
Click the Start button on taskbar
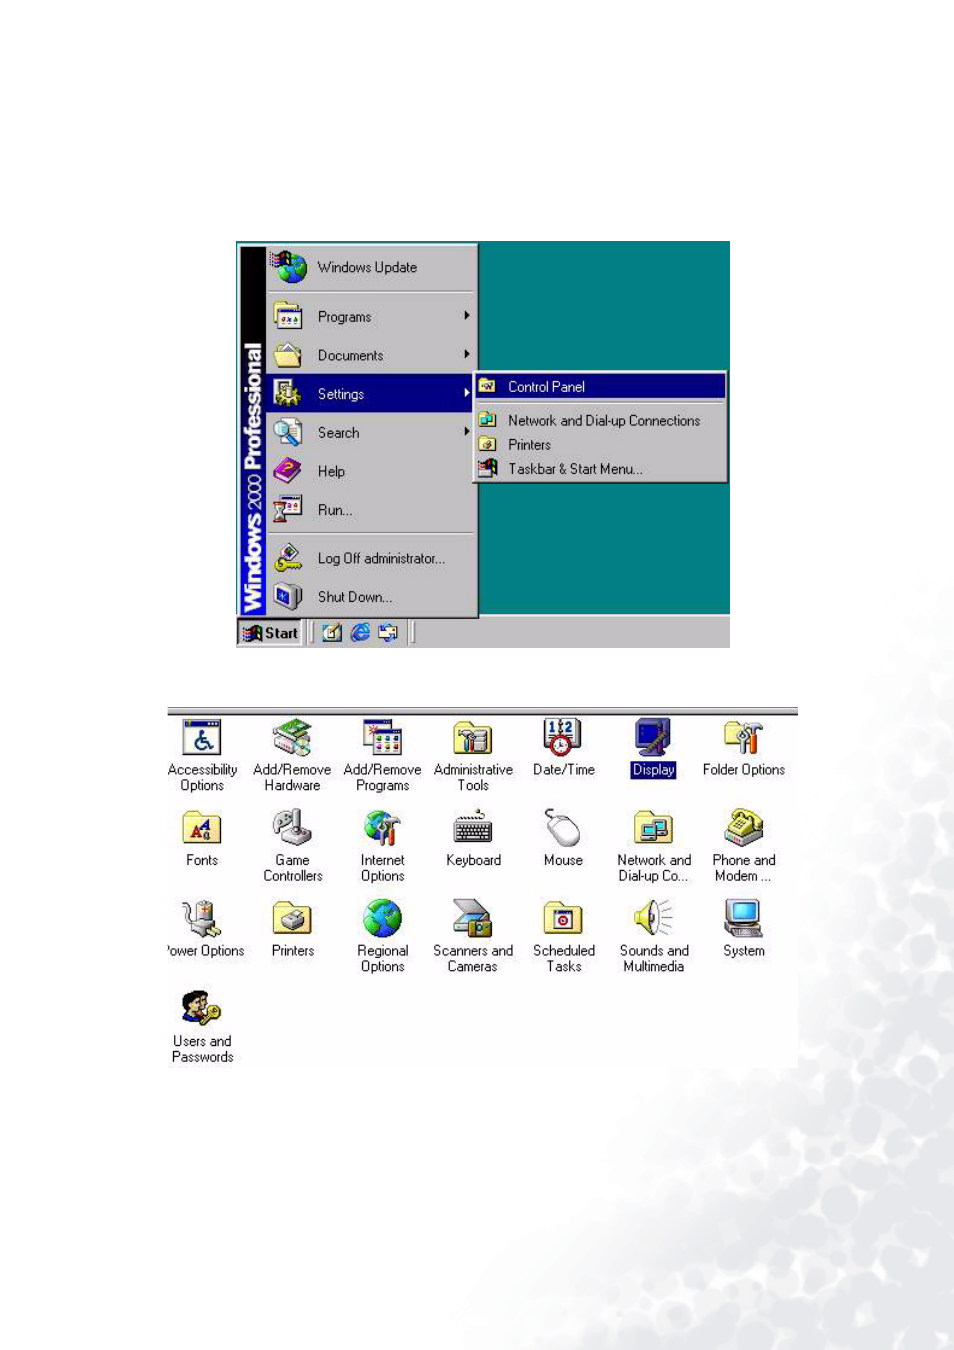click(x=270, y=633)
